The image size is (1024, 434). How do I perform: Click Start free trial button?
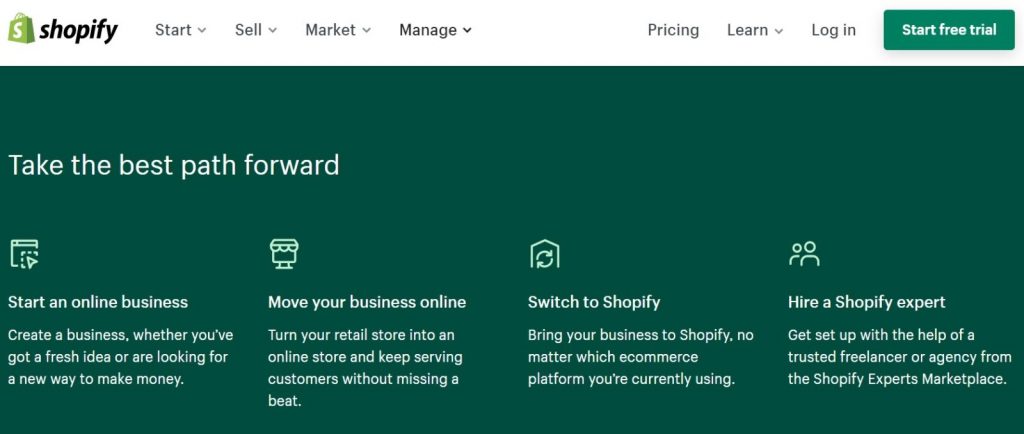(x=949, y=30)
